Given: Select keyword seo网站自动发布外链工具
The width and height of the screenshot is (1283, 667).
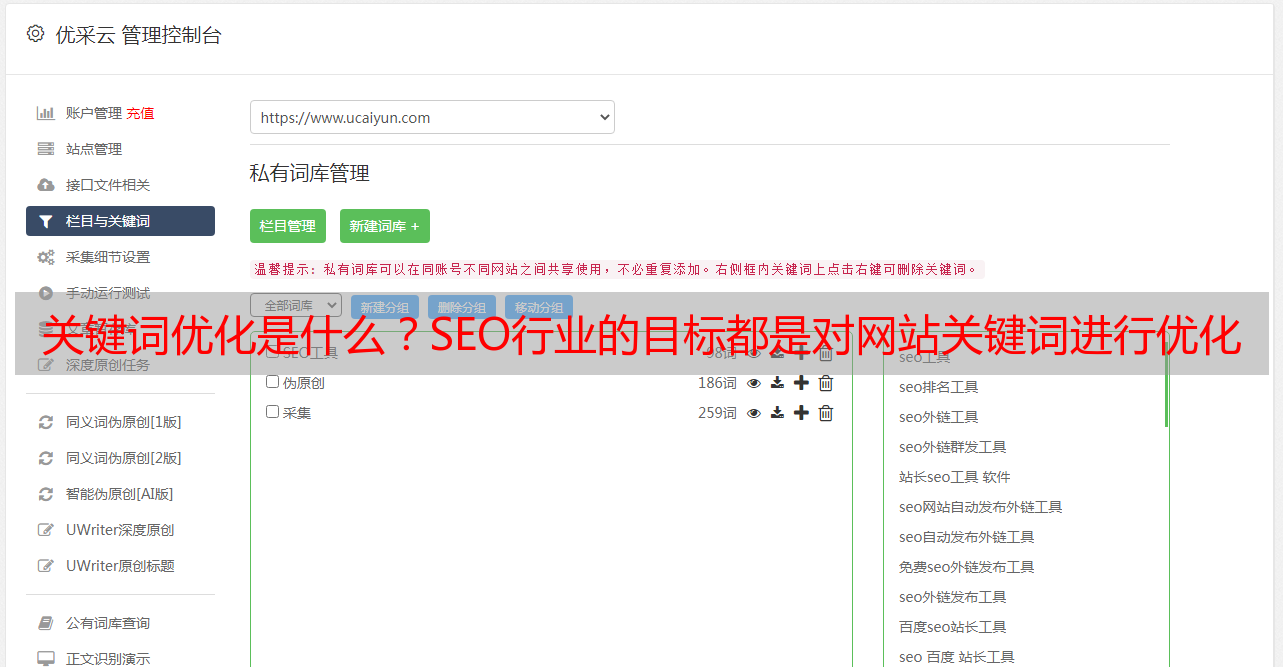Looking at the screenshot, I should coord(980,507).
